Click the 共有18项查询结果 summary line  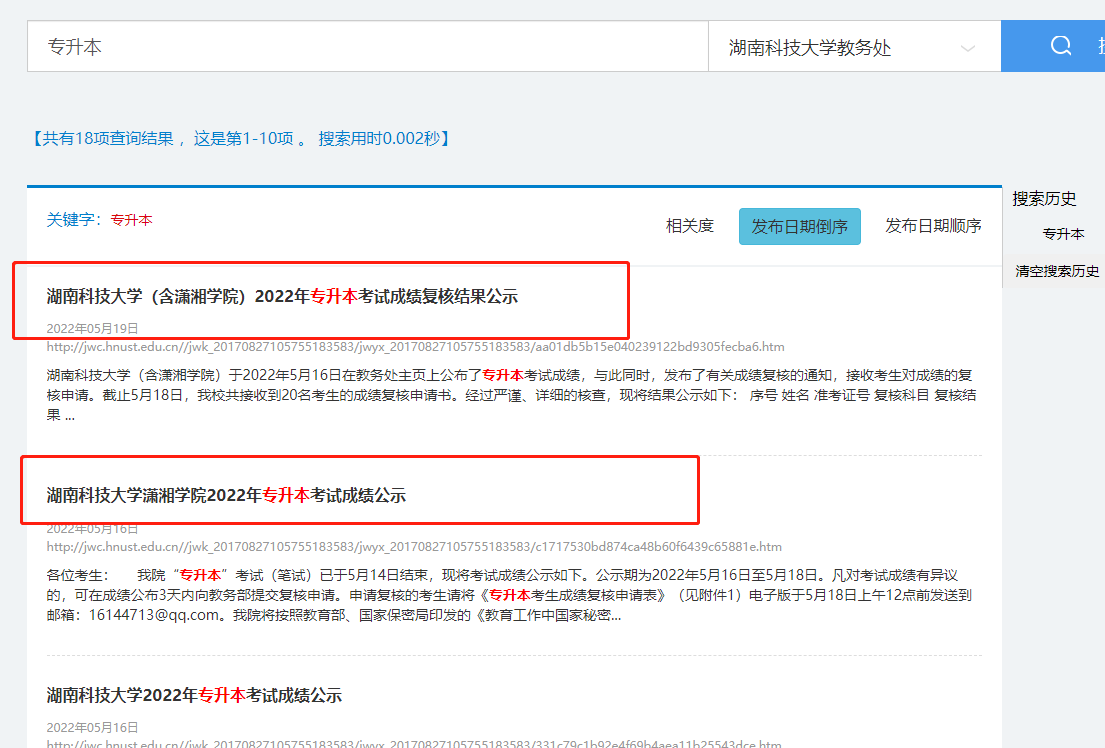tap(241, 138)
